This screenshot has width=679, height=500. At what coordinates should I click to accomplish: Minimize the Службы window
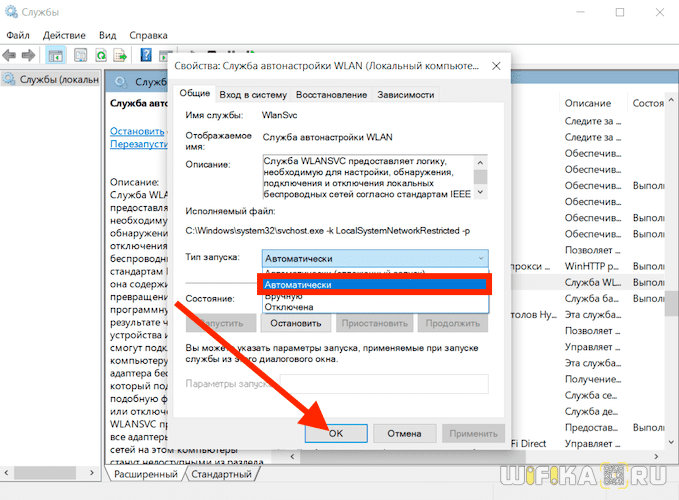click(x=580, y=12)
